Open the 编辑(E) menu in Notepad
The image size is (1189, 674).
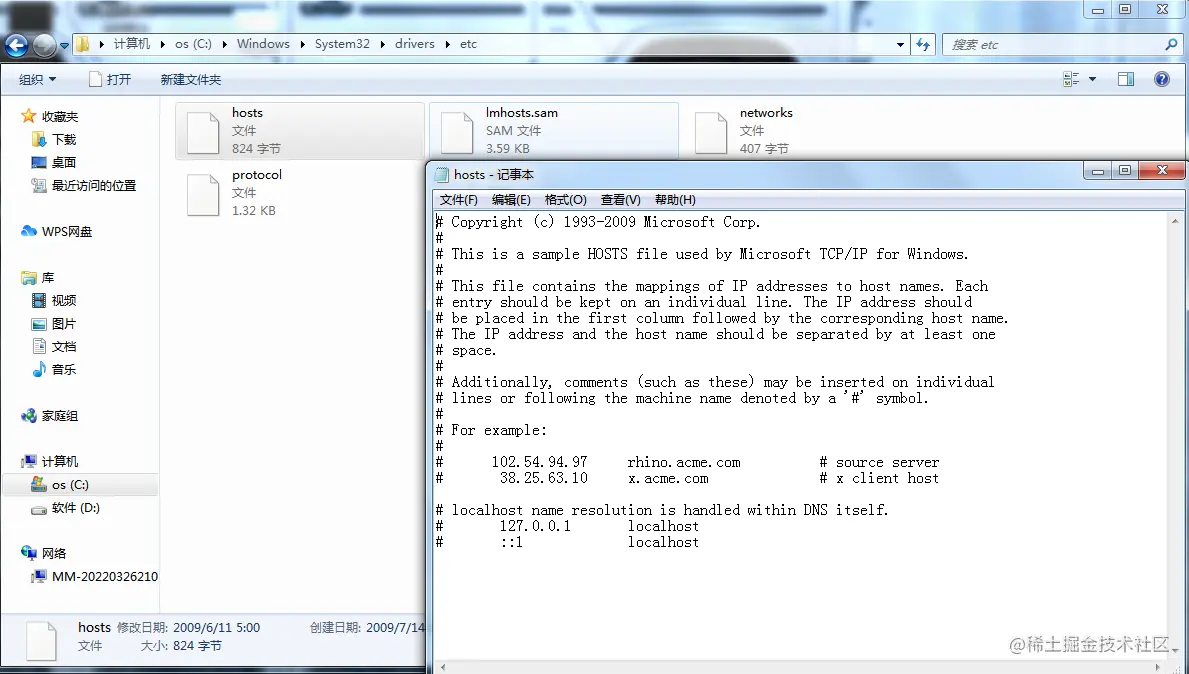511,200
